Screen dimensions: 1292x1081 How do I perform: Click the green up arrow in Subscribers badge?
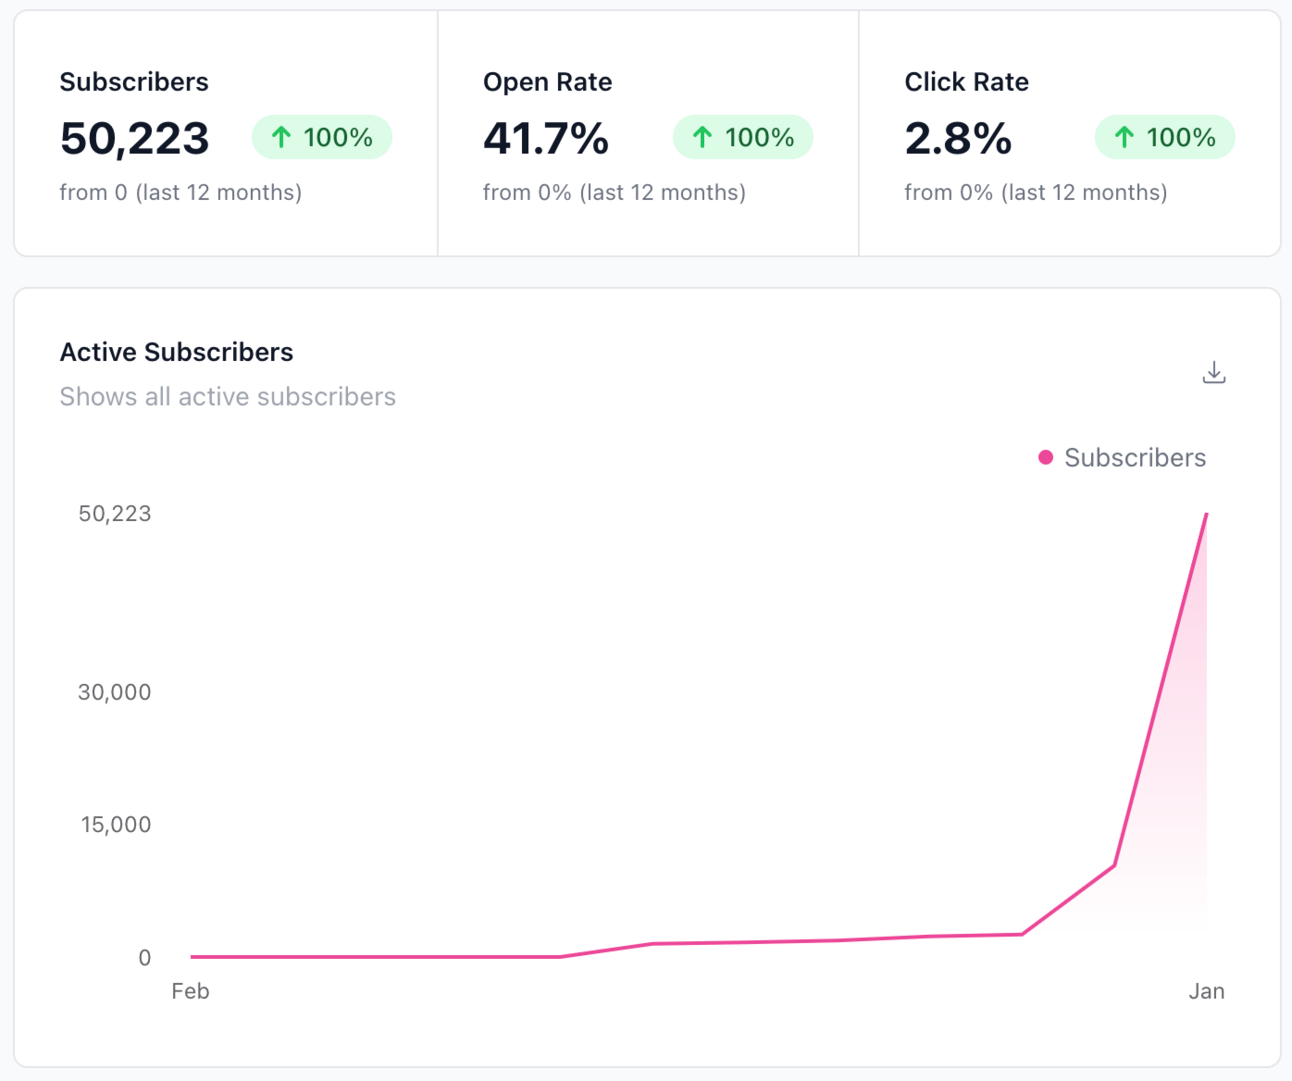pos(281,137)
